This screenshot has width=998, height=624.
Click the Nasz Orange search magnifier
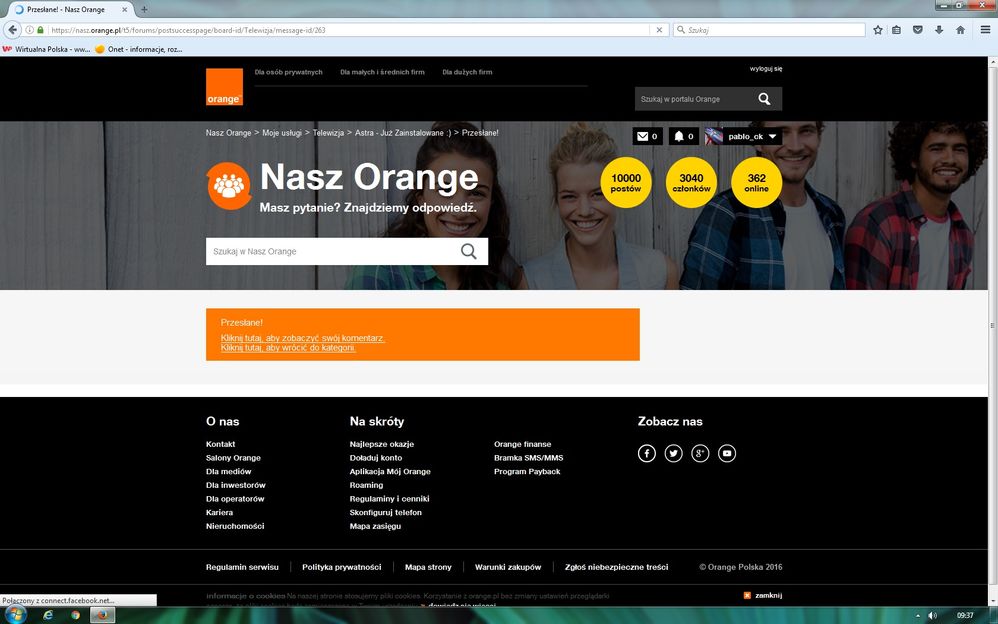pos(468,252)
